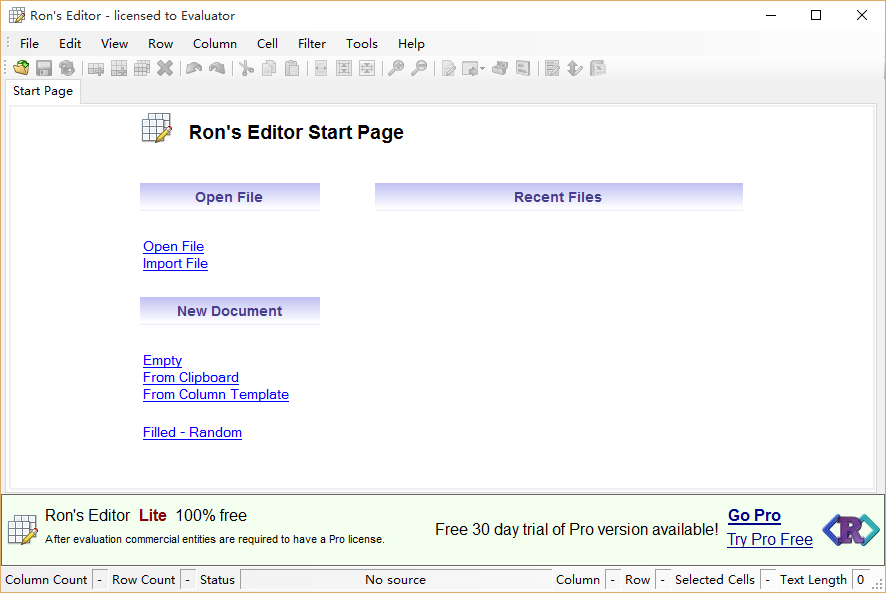This screenshot has width=886, height=593.
Task: Click From Column Template link
Action: tap(216, 395)
